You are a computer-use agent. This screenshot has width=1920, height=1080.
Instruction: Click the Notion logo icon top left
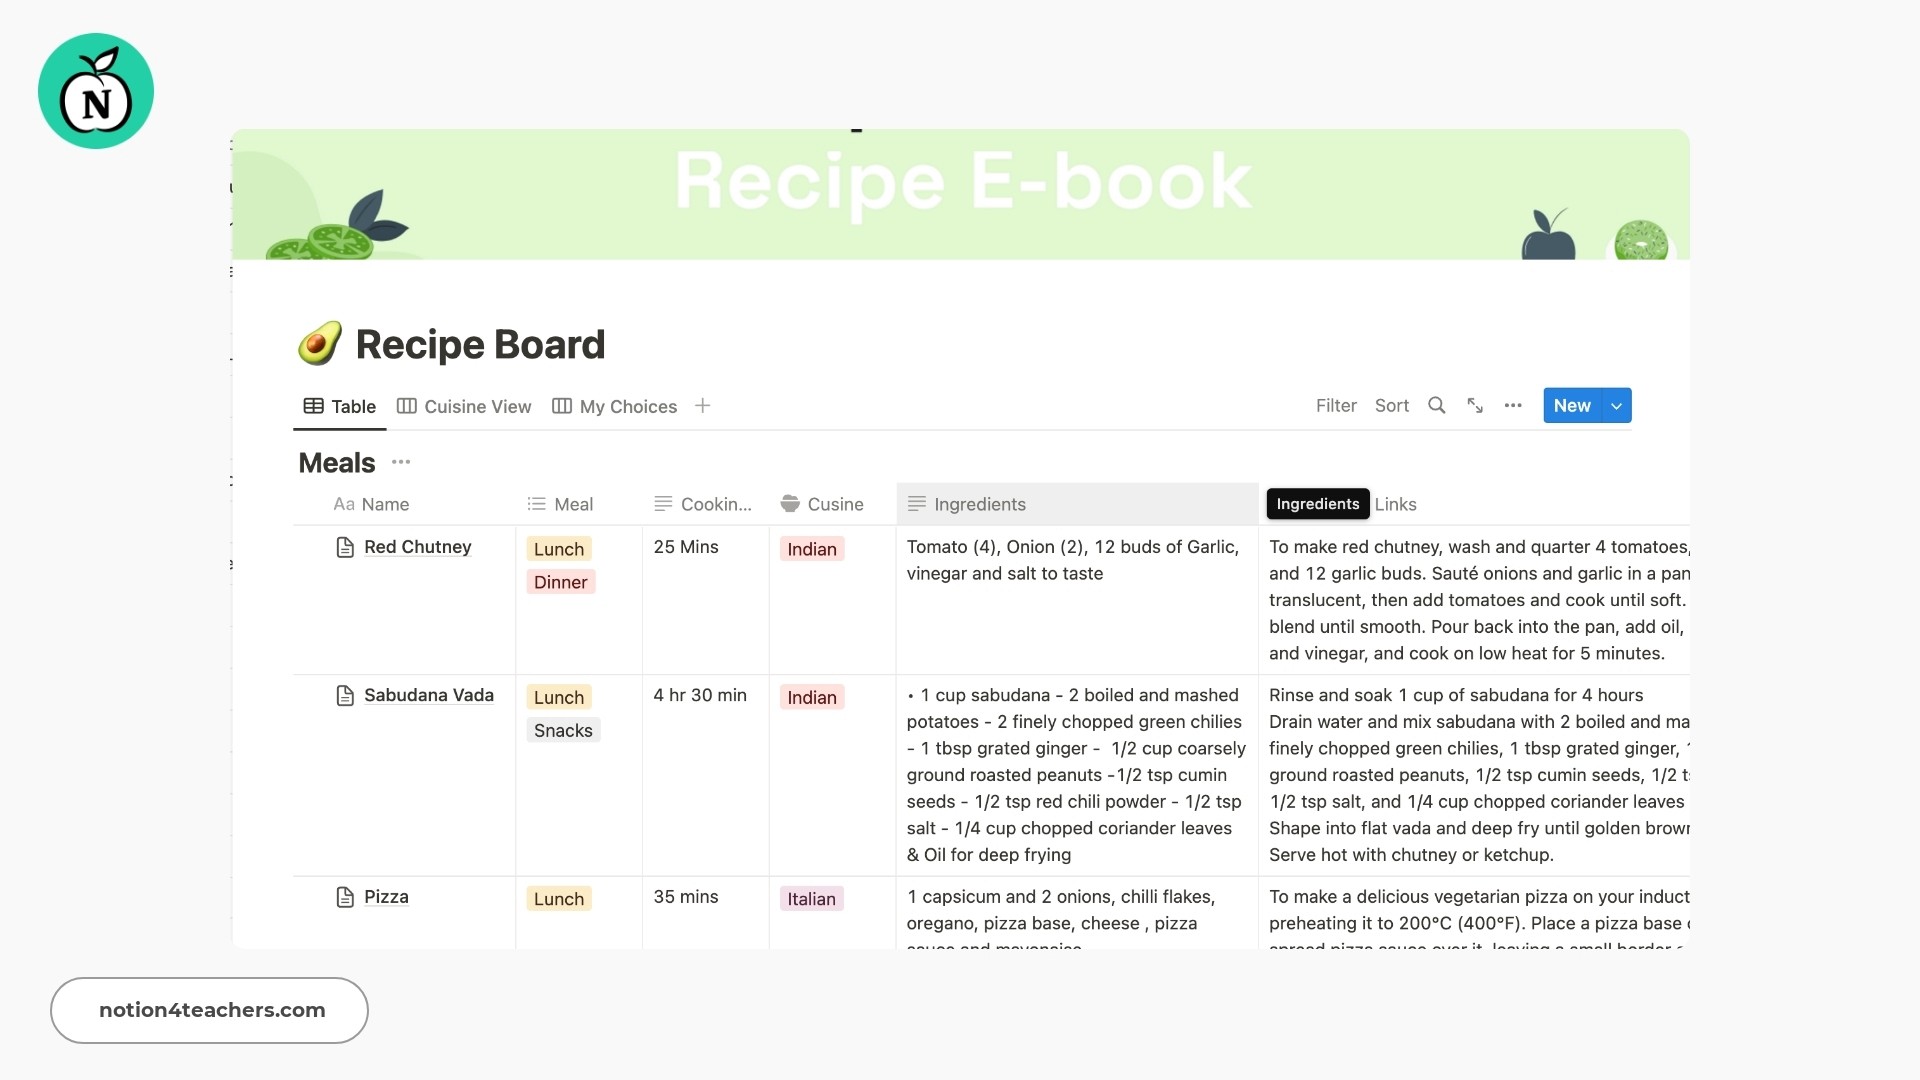click(x=96, y=91)
